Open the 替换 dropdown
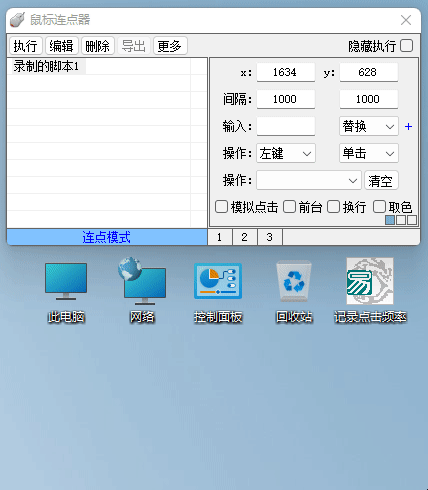Viewport: 428px width, 490px height. click(x=369, y=126)
